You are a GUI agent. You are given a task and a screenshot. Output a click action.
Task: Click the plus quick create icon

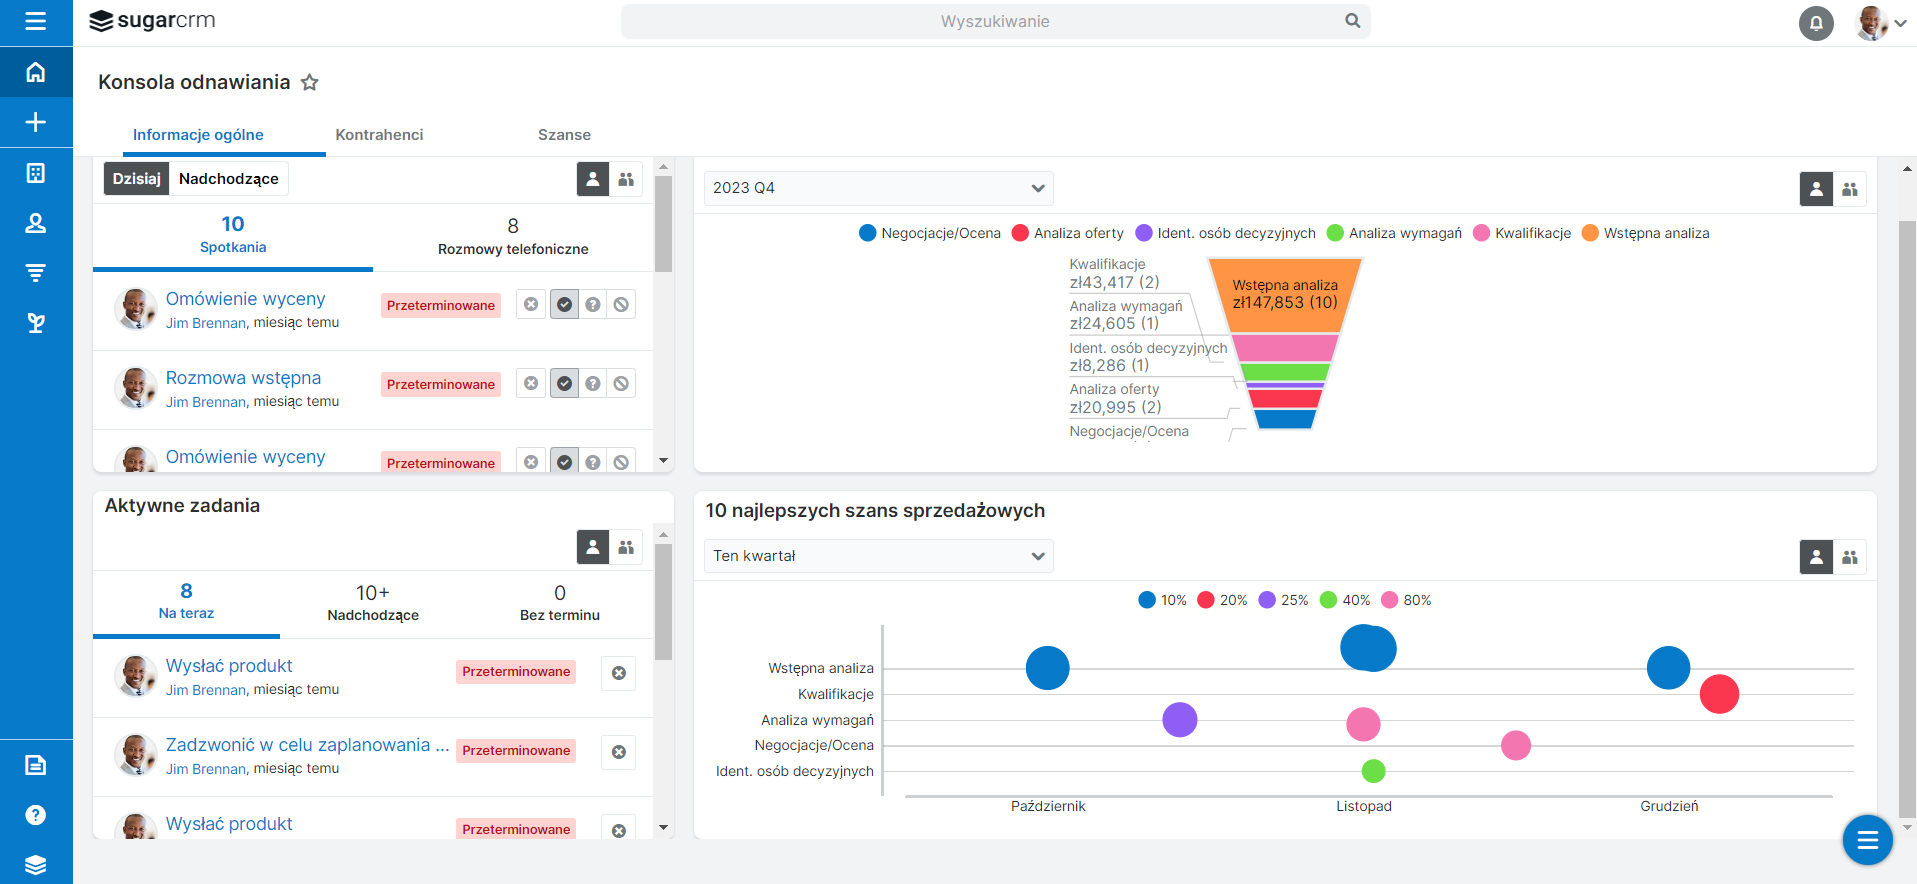[x=36, y=122]
